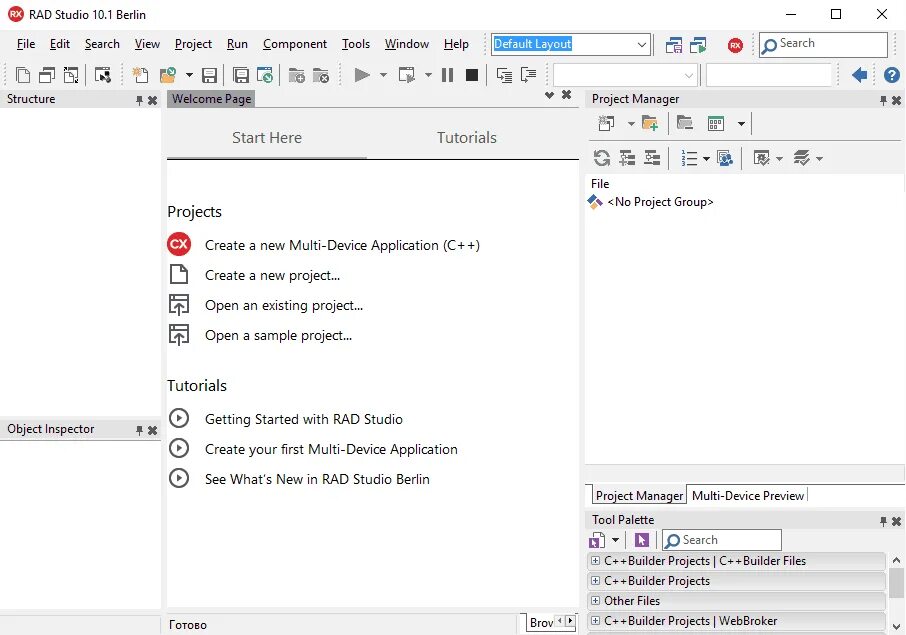Click Open an existing project... link
The image size is (906, 635).
[x=284, y=305]
